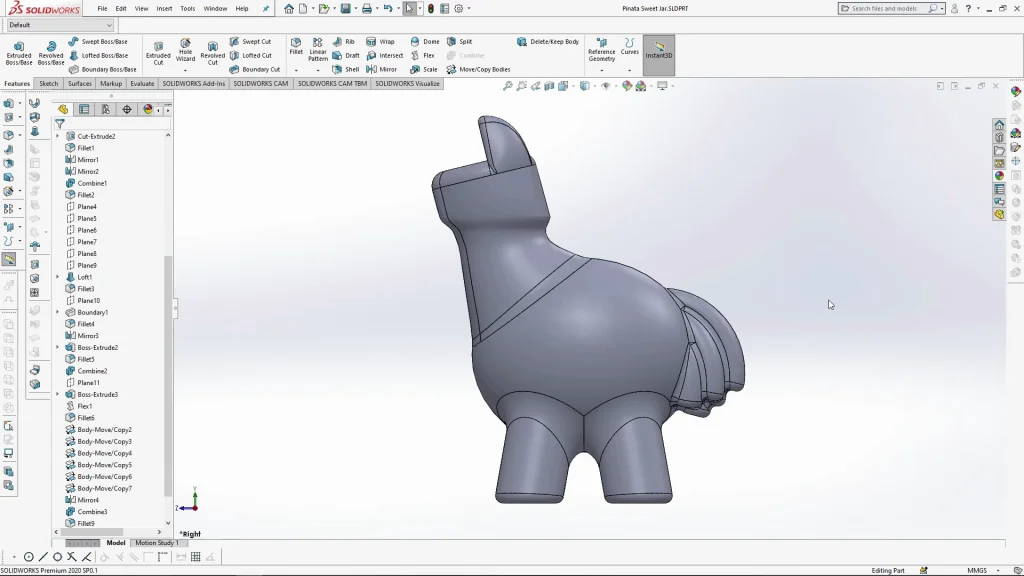Open the Appearances tab in the task pane

click(999, 175)
